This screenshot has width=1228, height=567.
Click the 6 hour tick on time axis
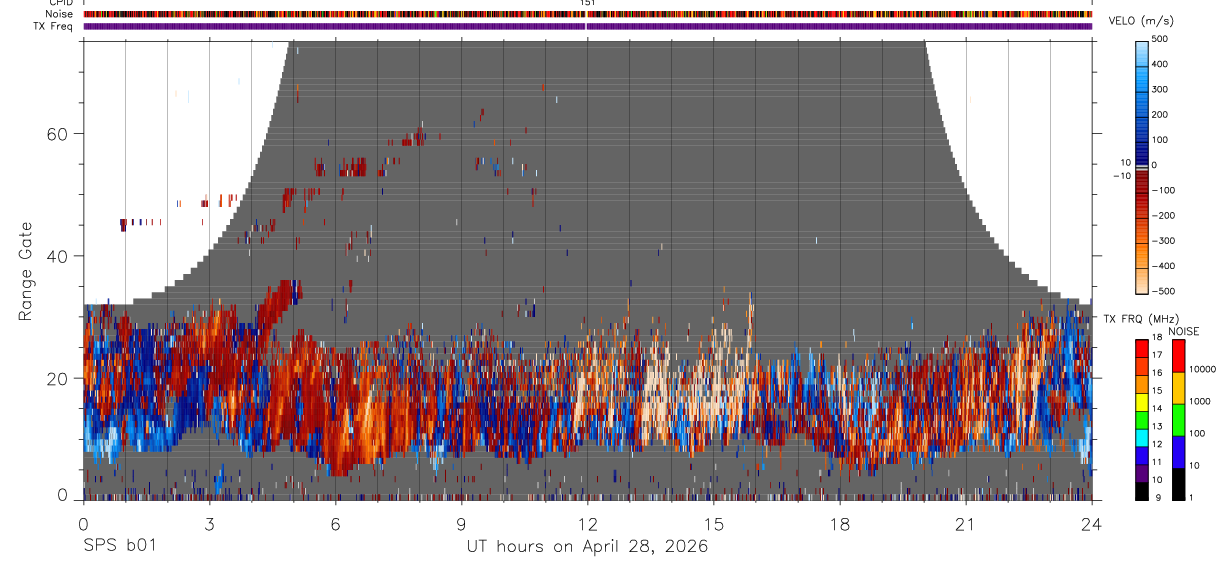(x=335, y=523)
